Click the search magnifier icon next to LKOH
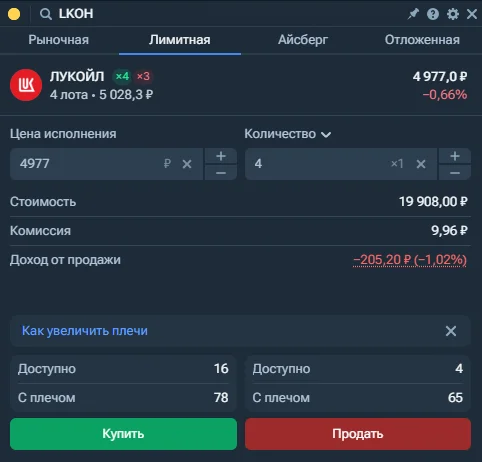482x462 pixels. pyautogui.click(x=46, y=14)
